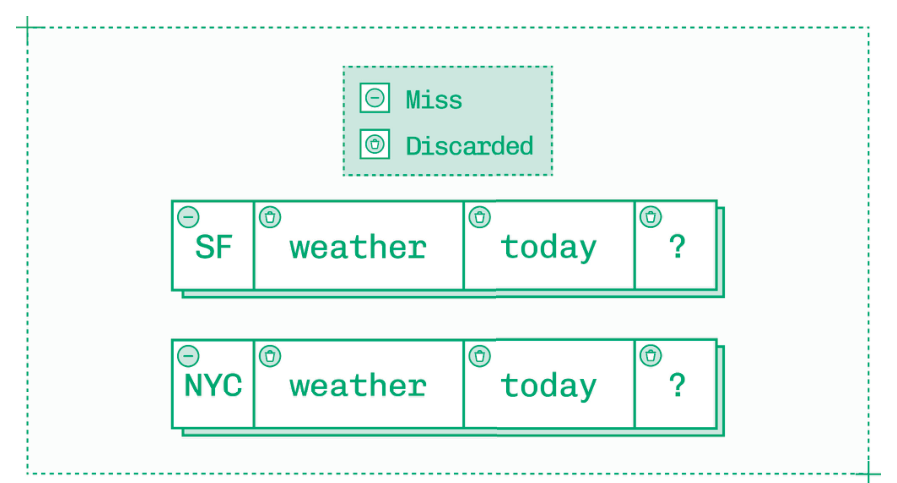Click the question mark token in the SF row

tap(677, 248)
